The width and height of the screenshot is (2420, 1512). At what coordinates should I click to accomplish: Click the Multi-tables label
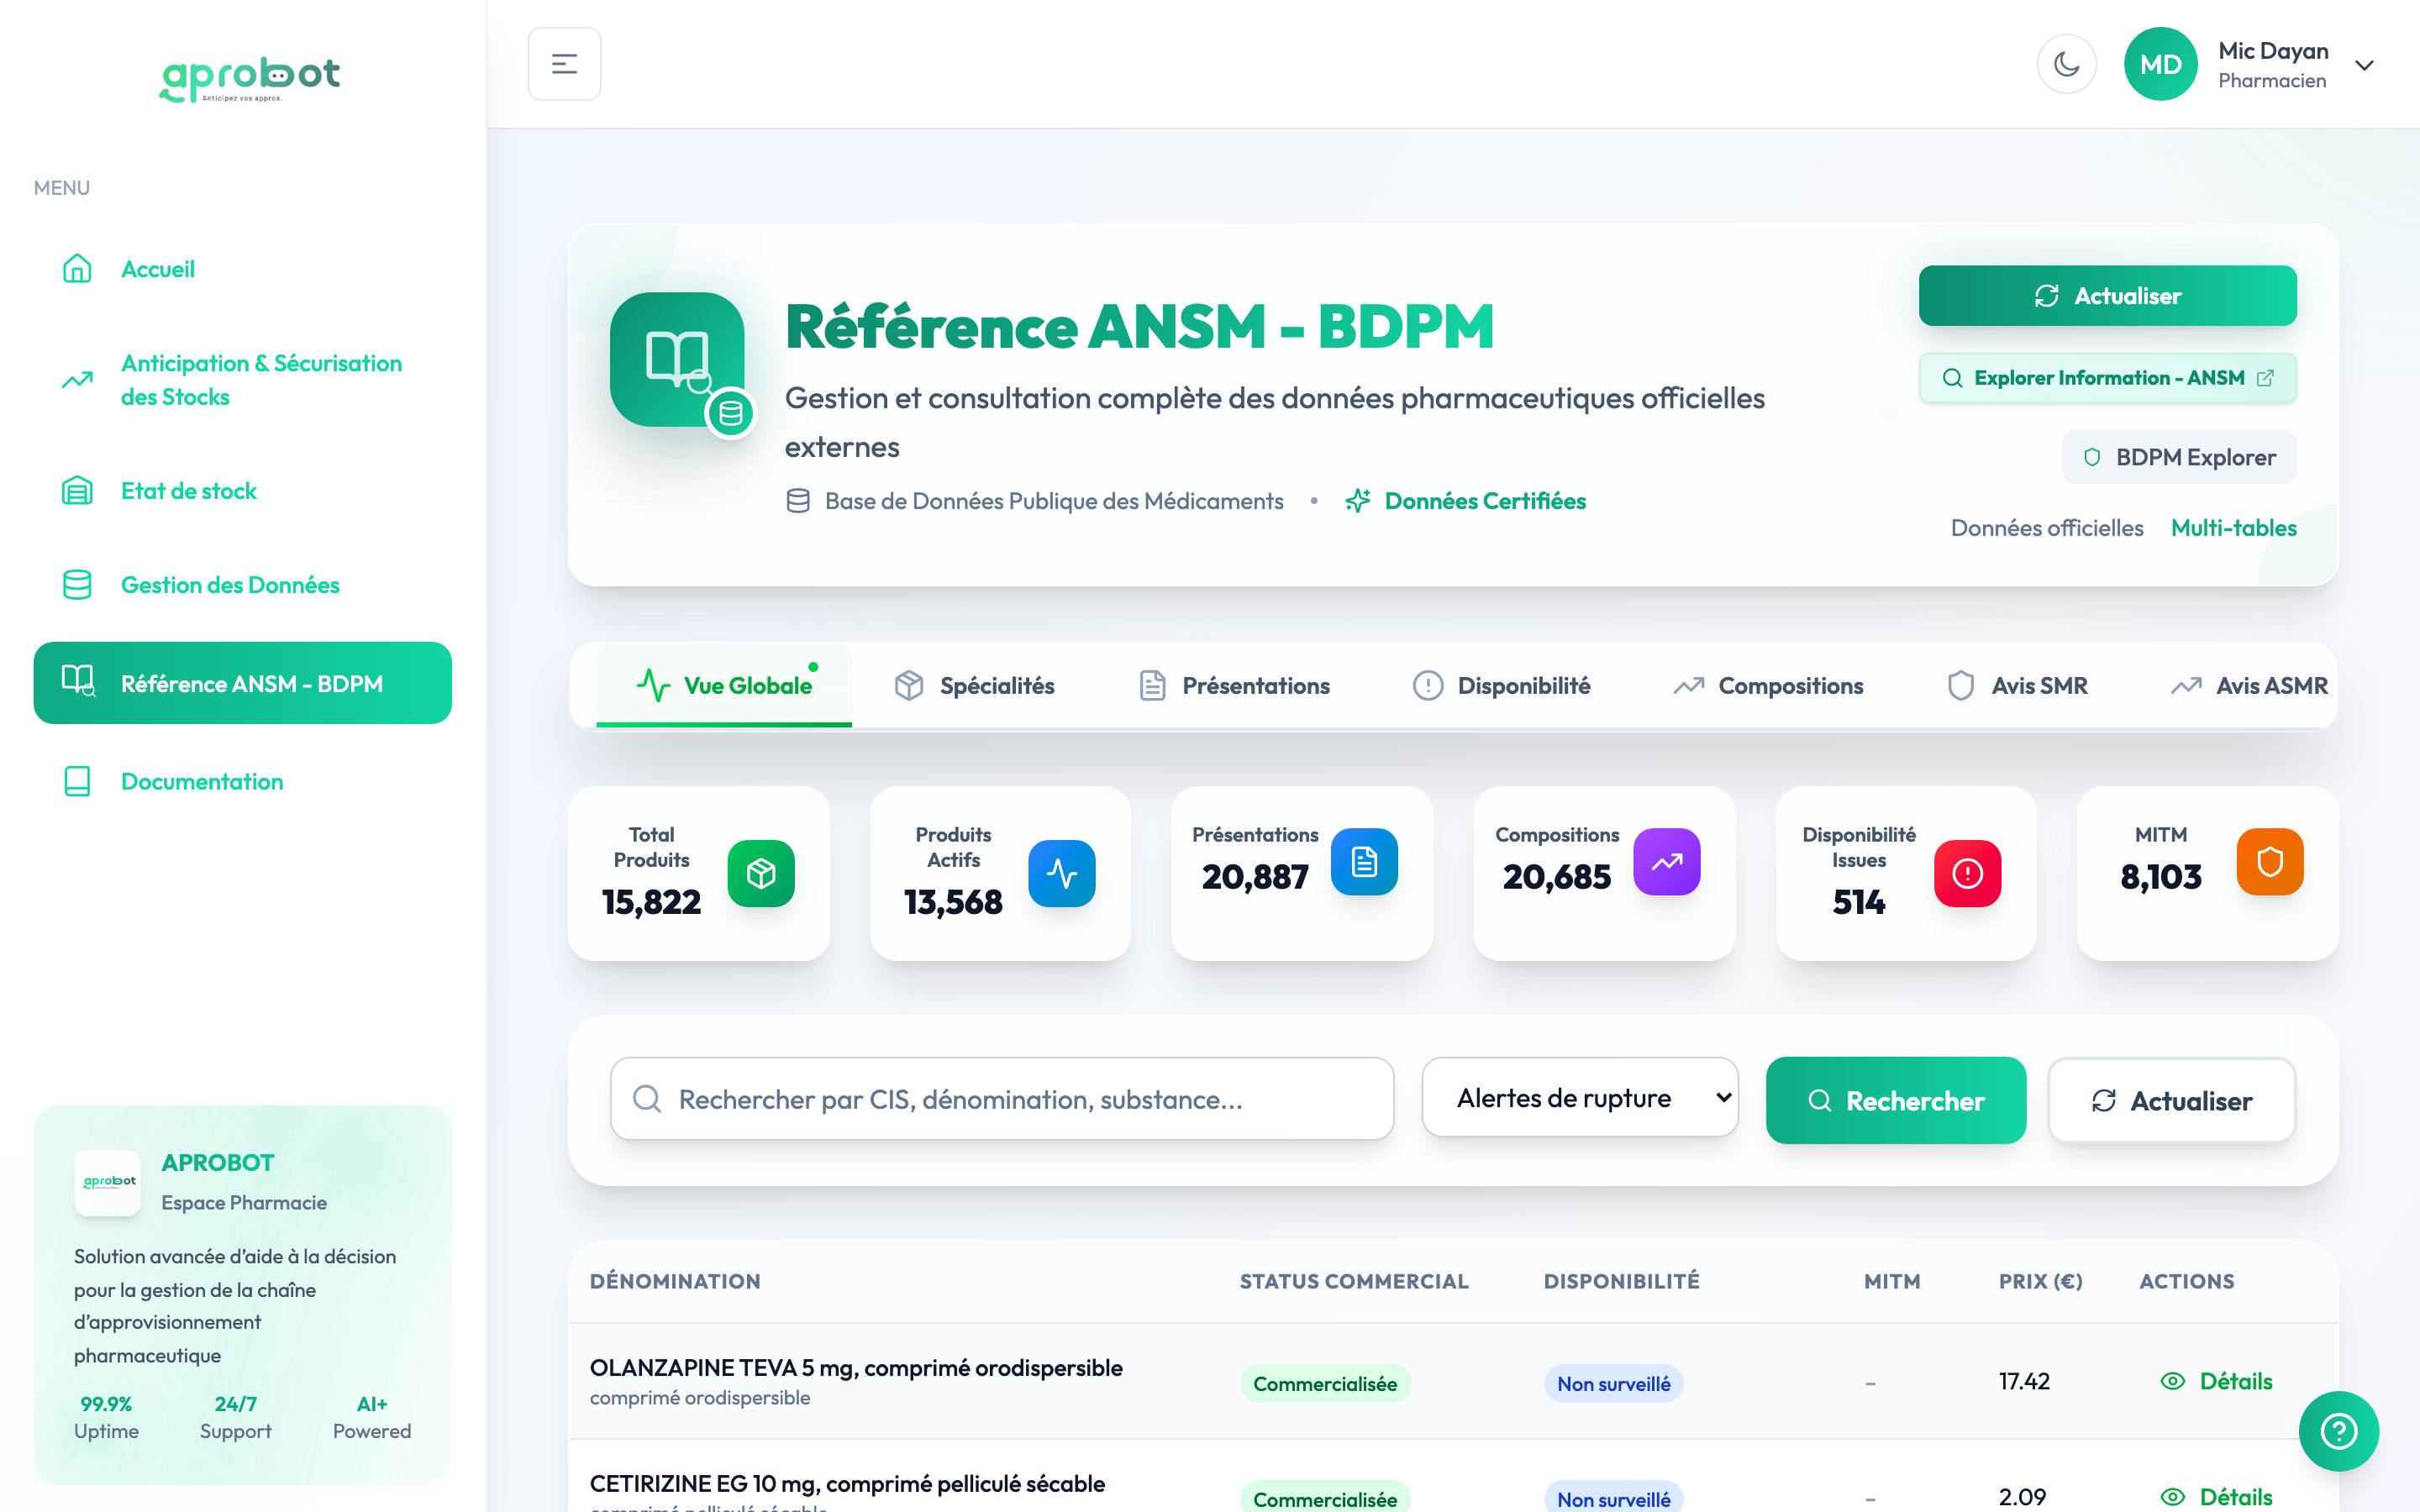tap(2233, 528)
